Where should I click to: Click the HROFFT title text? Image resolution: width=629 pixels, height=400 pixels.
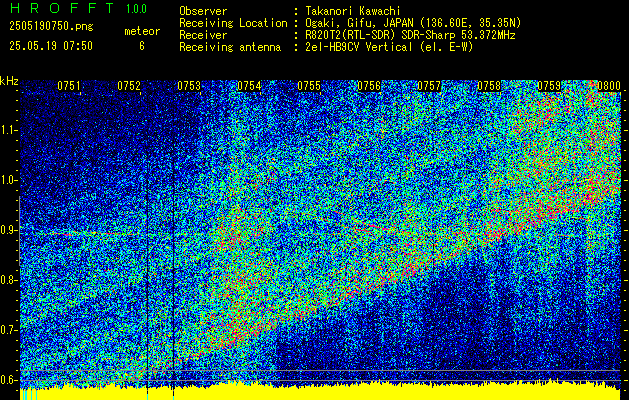(62, 8)
